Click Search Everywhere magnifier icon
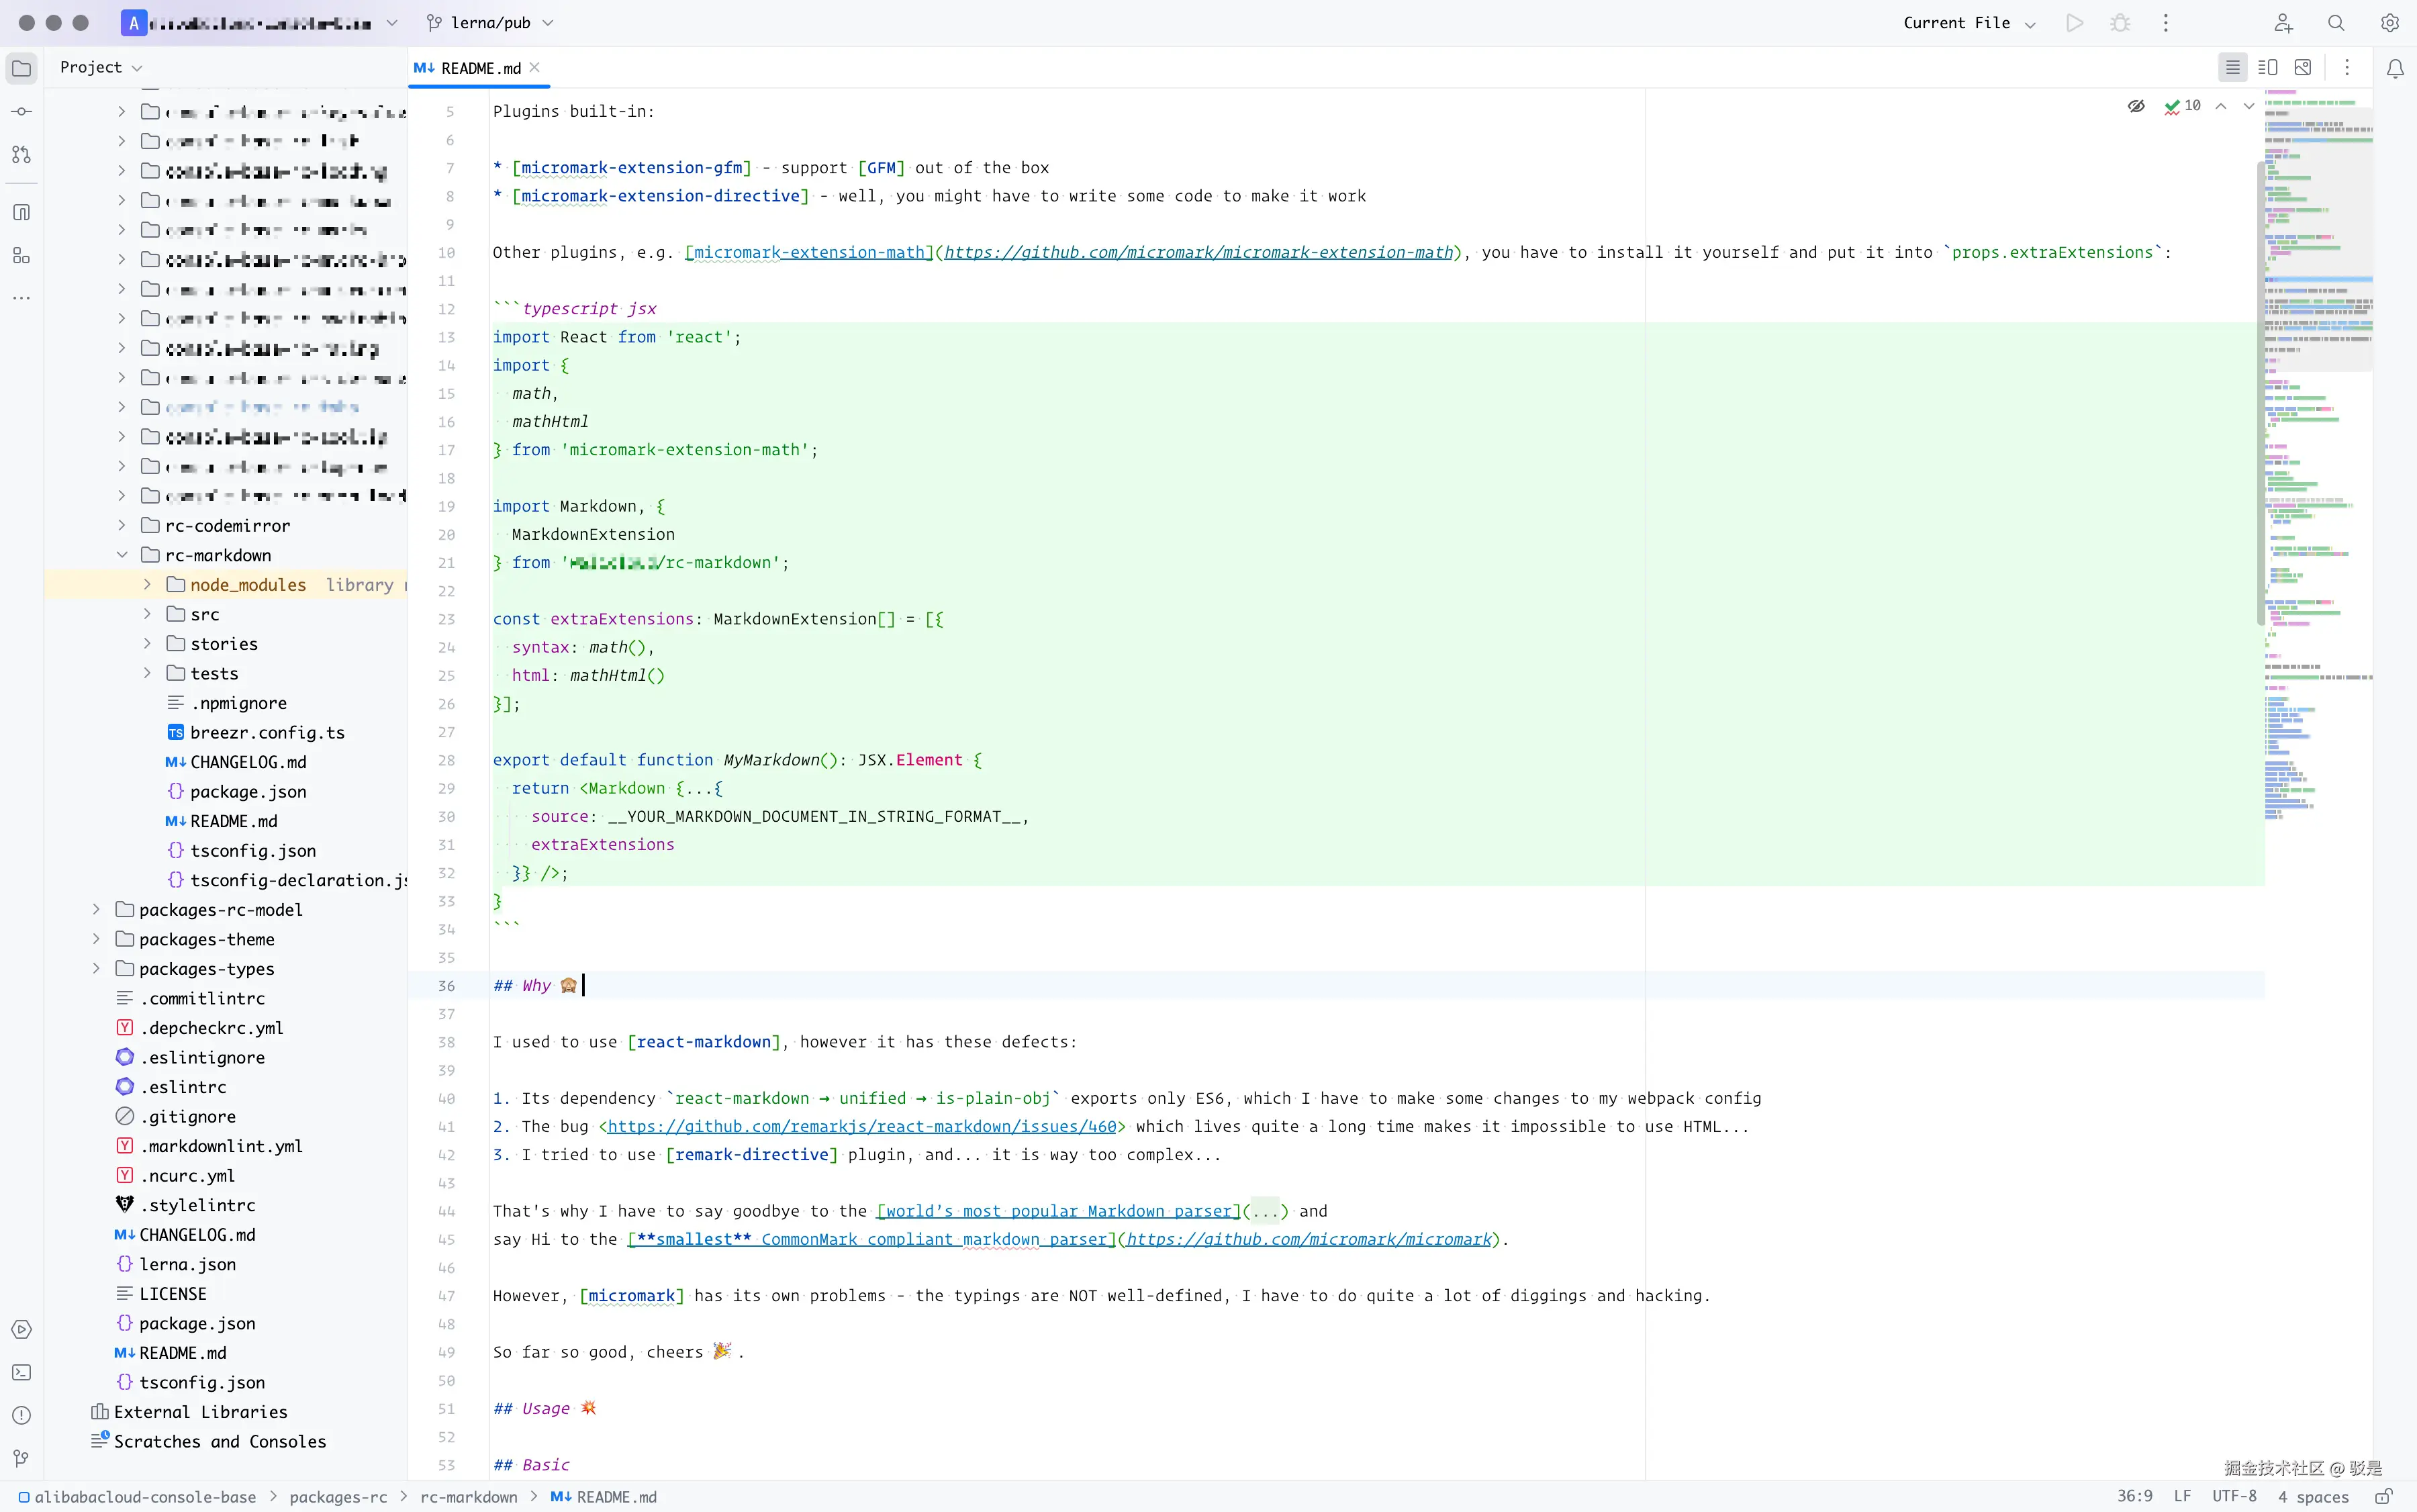Screen dimensions: 2417x1512 tap(2336, 23)
